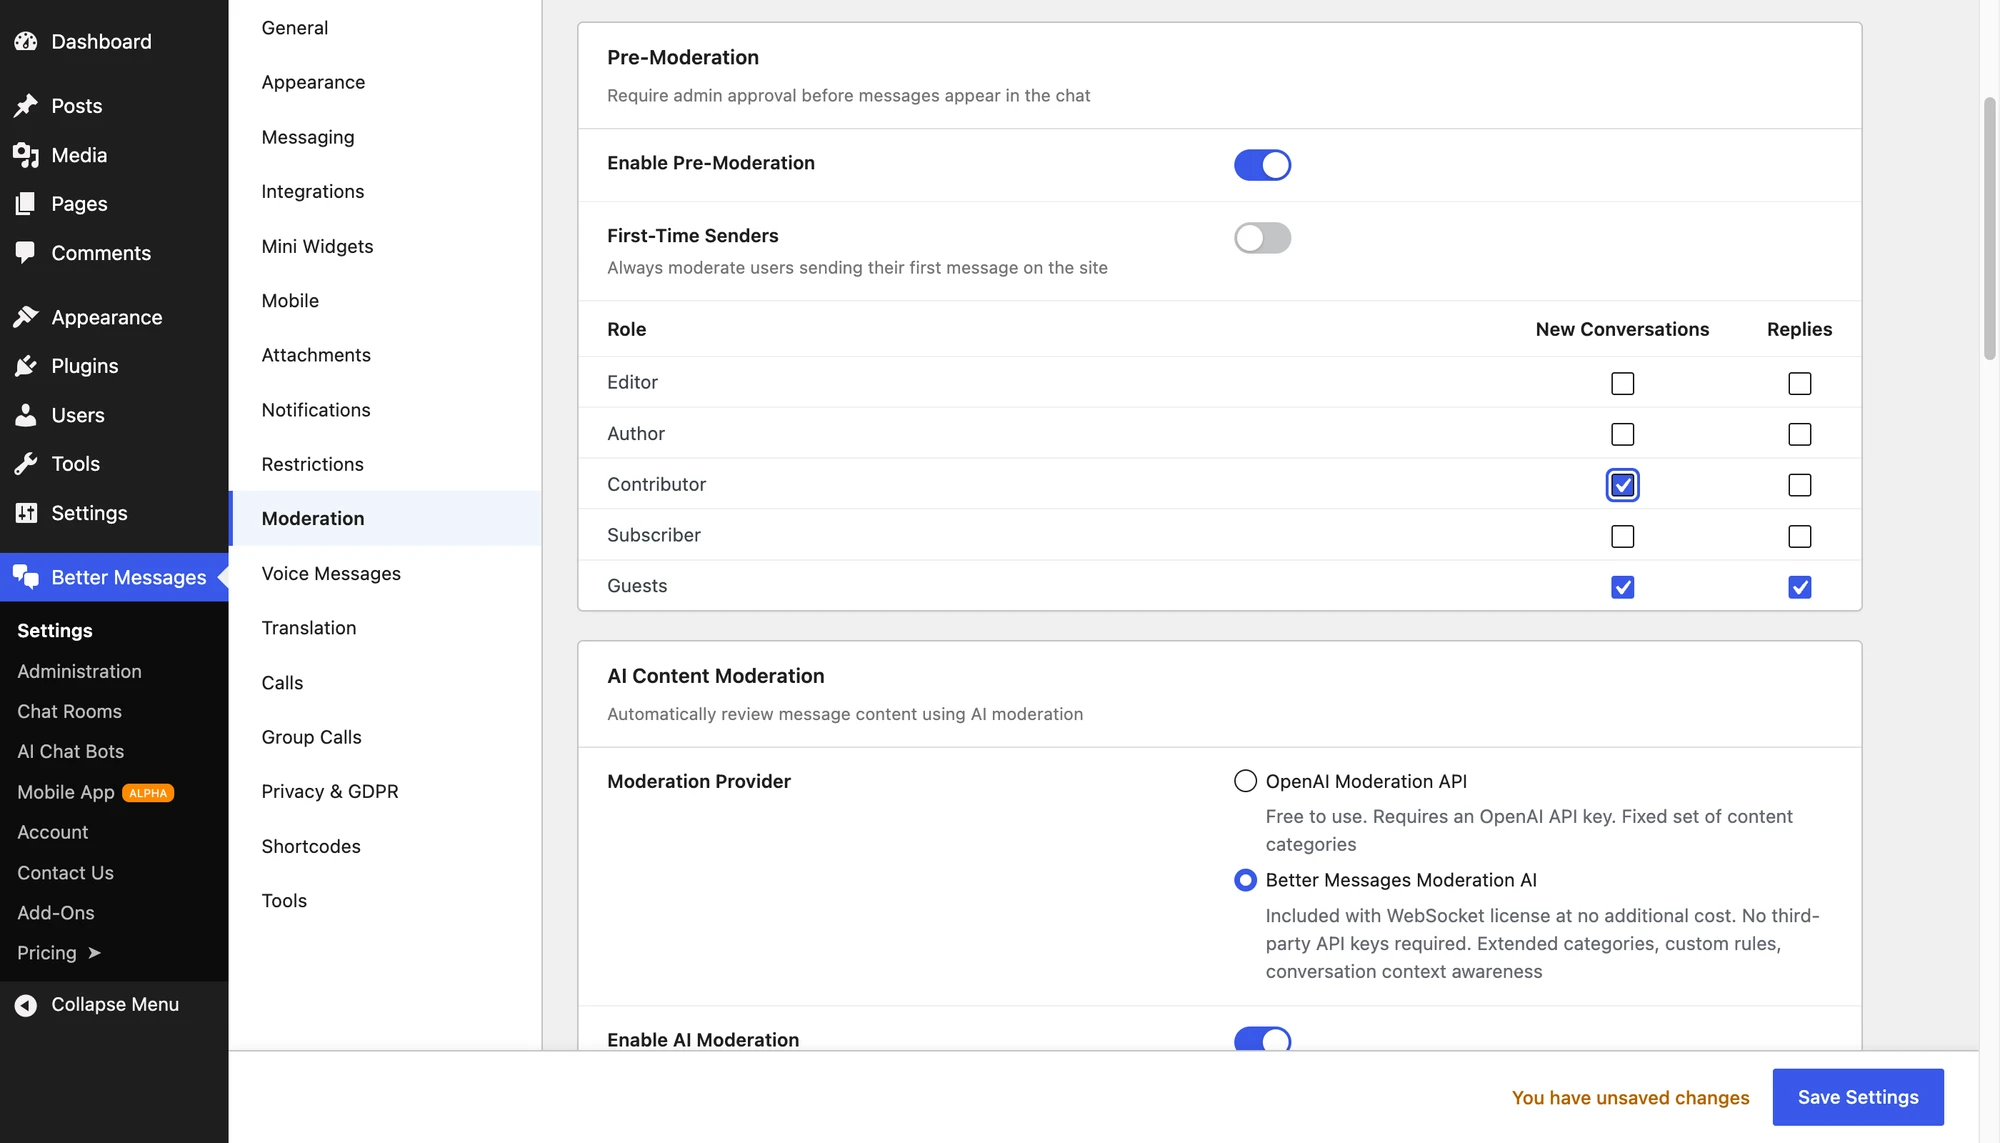Click the page vertical scrollbar thumb
The width and height of the screenshot is (2000, 1143).
[1989, 228]
